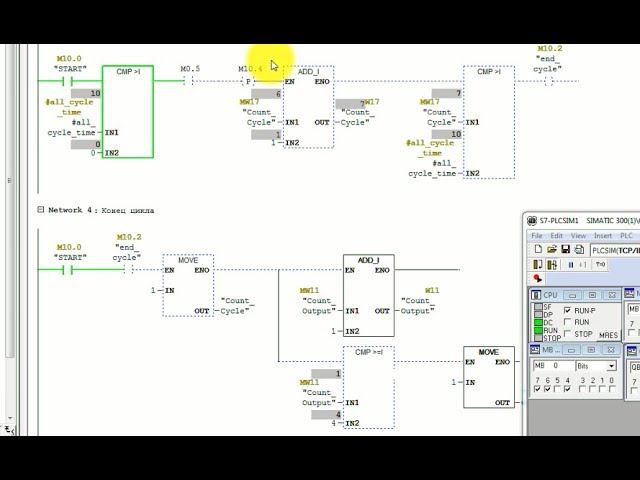Toggle bit 4 checkbox in MB 0
640x480 pixels.
567,389
